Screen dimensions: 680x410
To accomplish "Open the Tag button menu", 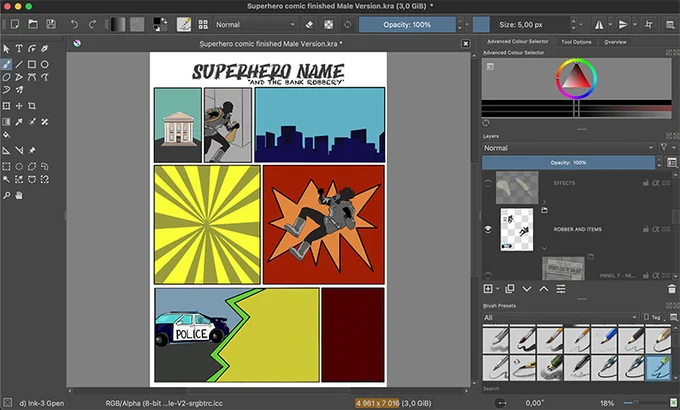I will click(654, 318).
